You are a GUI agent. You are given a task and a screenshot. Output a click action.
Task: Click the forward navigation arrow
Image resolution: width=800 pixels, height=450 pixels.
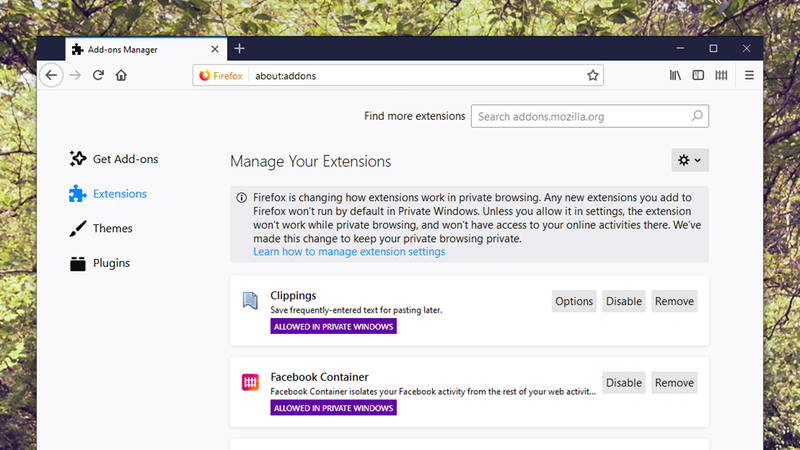75,76
